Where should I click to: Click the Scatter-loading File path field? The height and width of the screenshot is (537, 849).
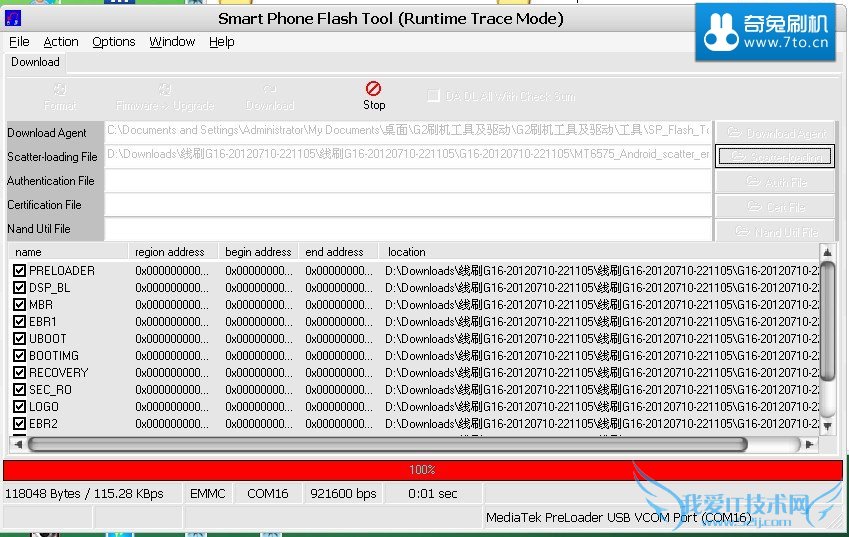[408, 155]
